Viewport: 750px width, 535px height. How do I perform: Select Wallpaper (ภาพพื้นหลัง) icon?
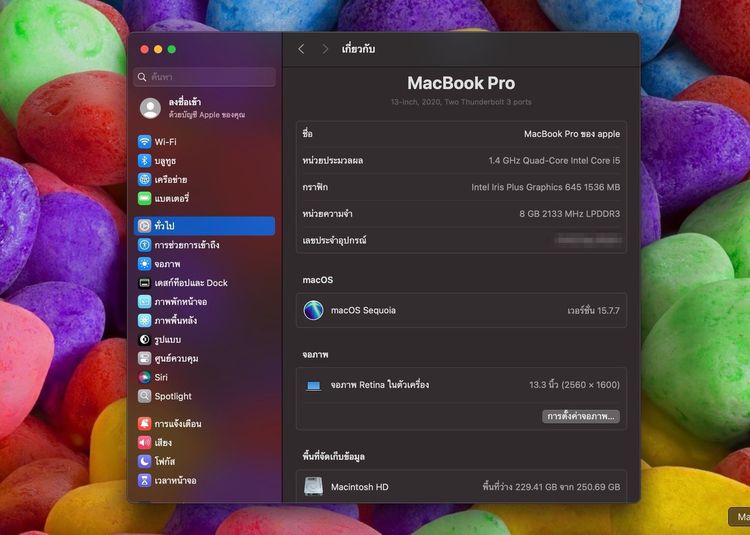(144, 320)
